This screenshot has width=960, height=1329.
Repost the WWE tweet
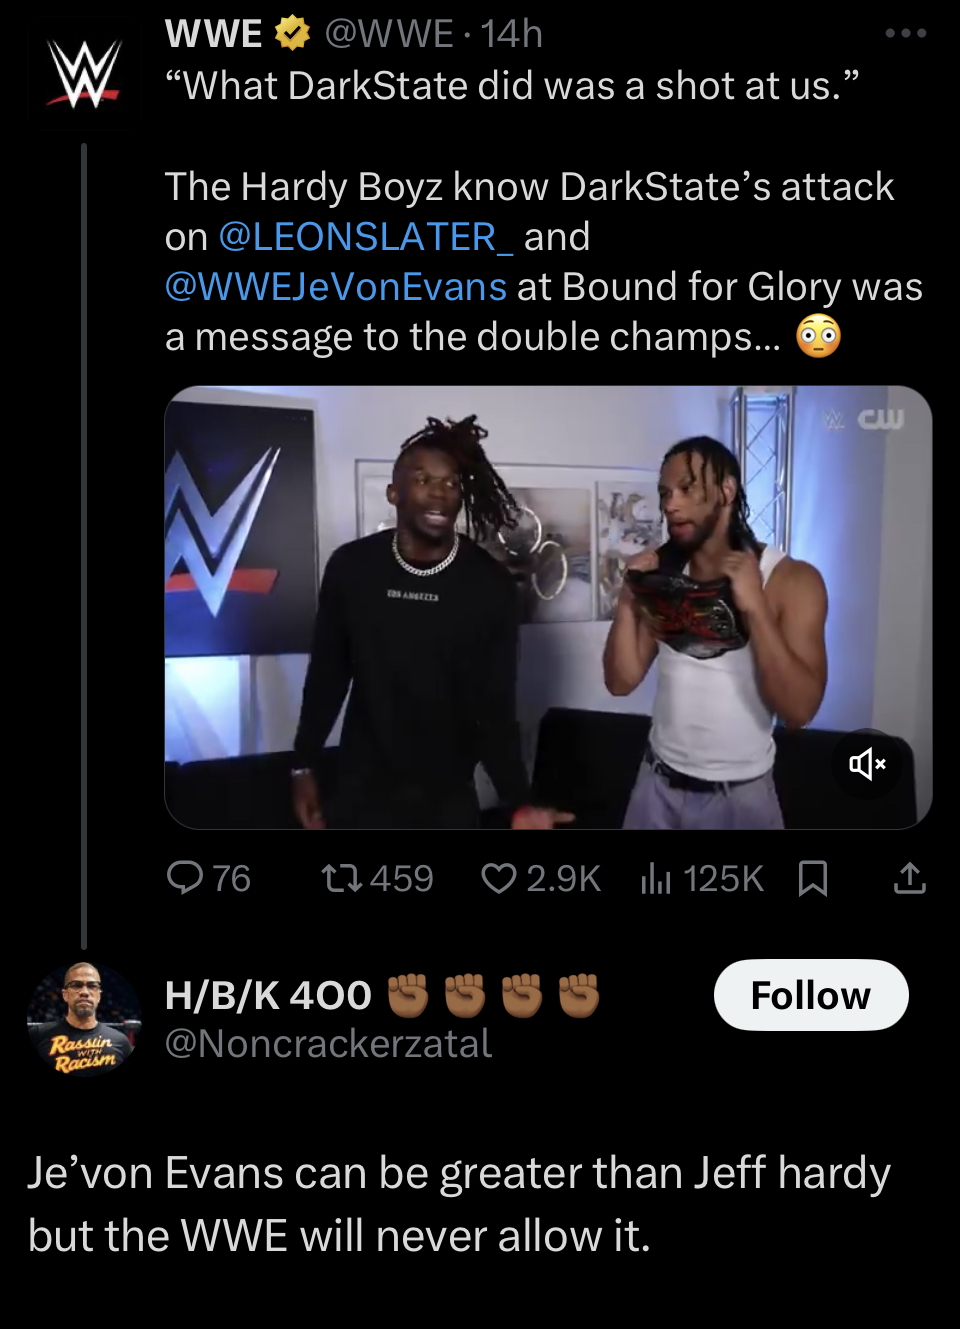pos(341,878)
